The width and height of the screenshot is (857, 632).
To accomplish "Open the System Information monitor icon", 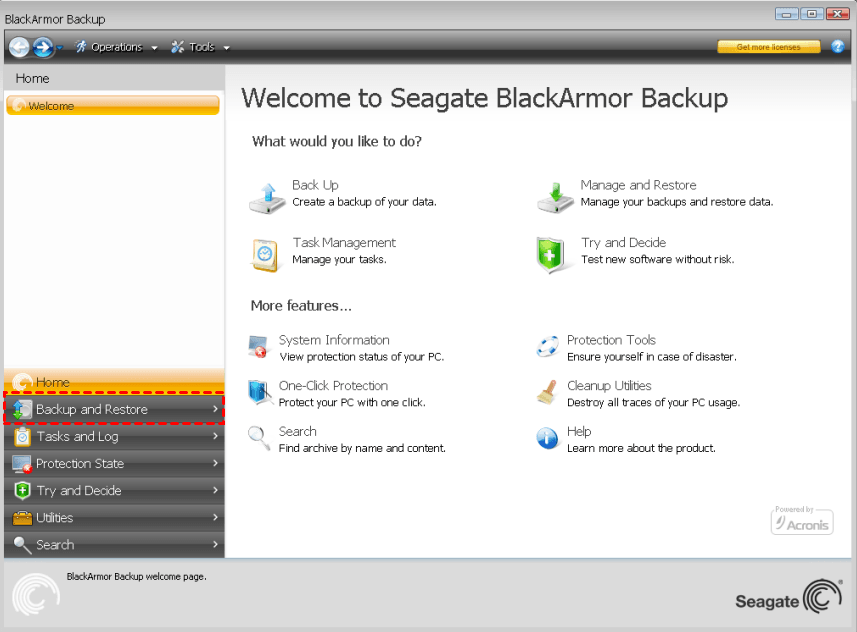I will click(259, 347).
